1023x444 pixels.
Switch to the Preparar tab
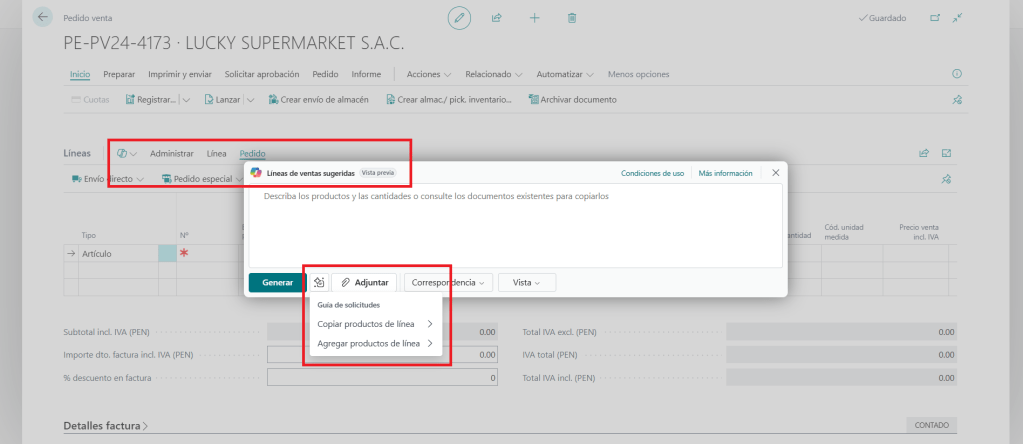tap(119, 74)
